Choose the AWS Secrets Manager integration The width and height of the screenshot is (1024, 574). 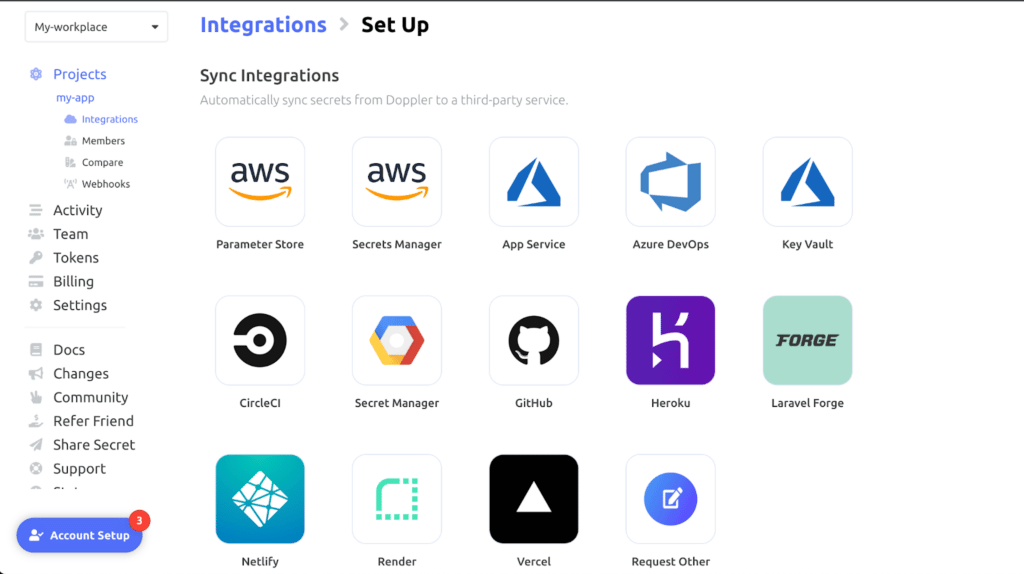[x=396, y=182]
